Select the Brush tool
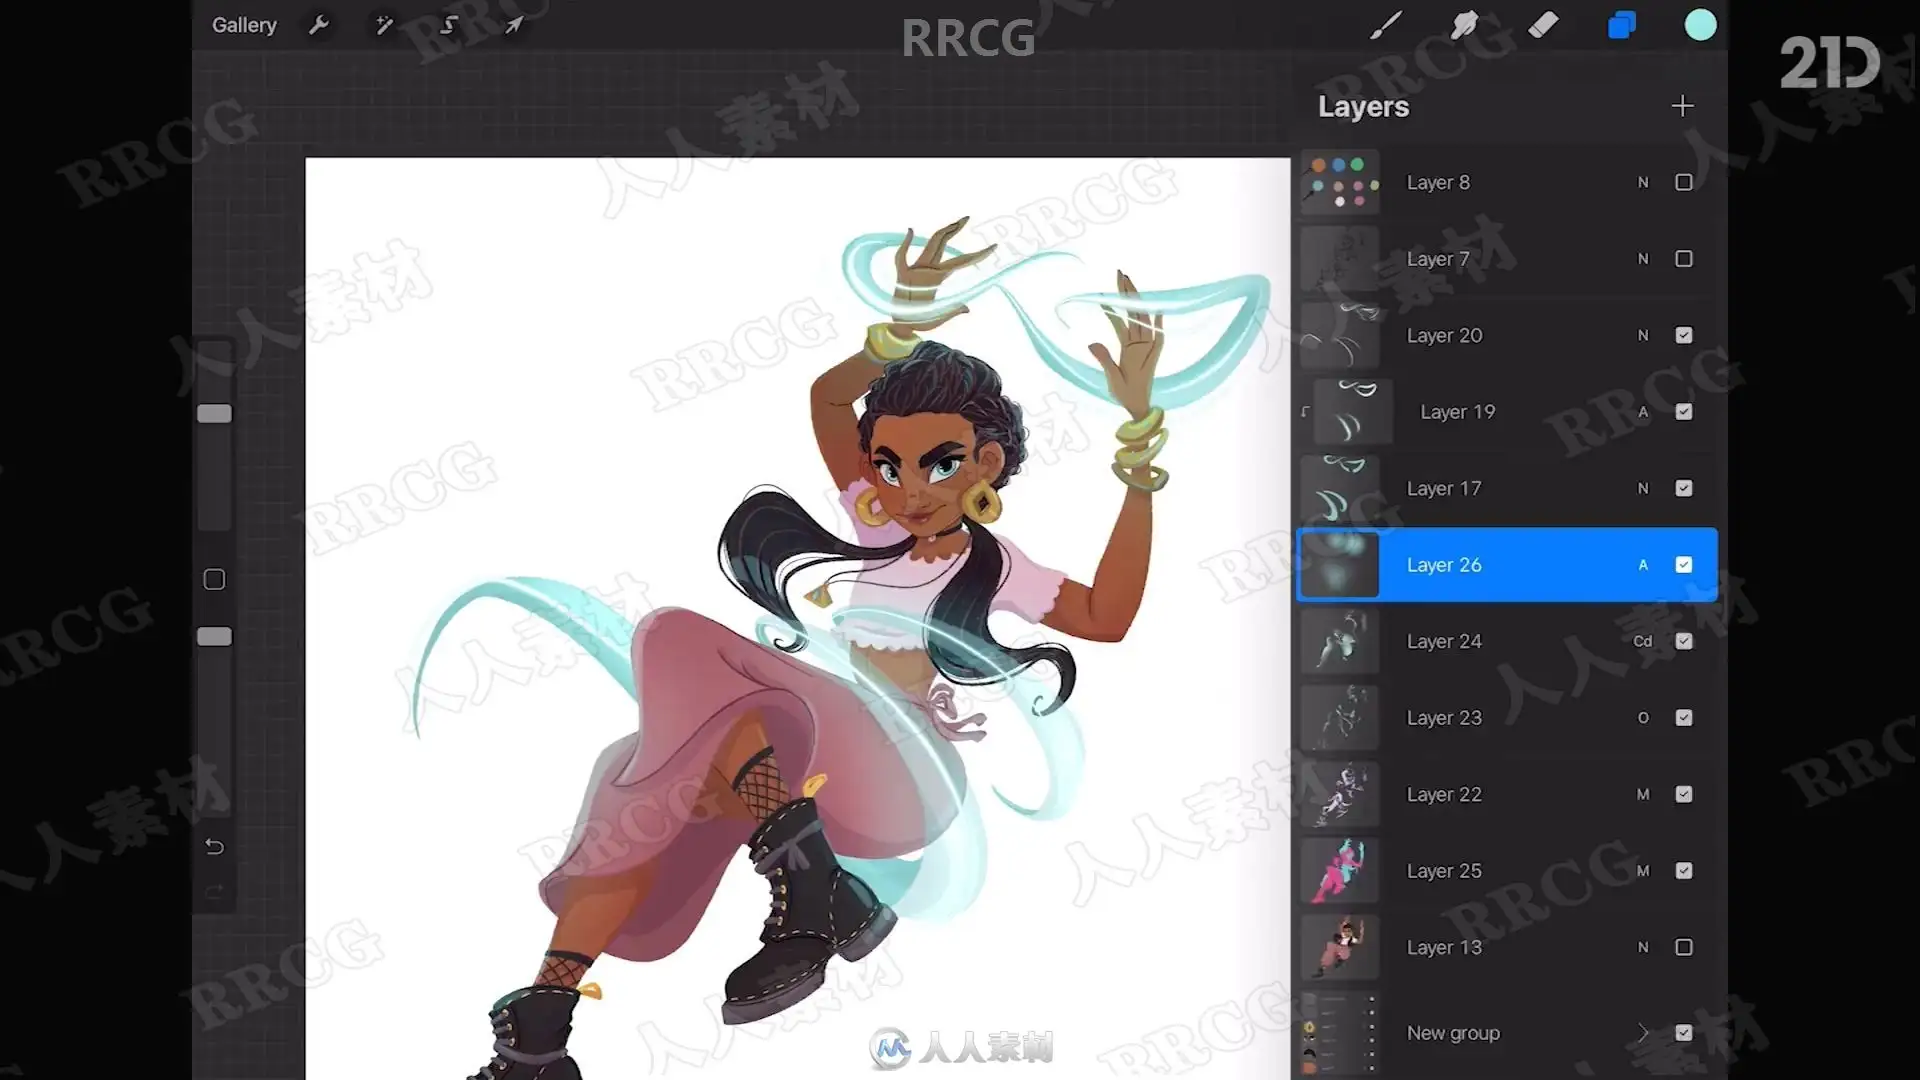This screenshot has height=1080, width=1920. [x=1385, y=25]
